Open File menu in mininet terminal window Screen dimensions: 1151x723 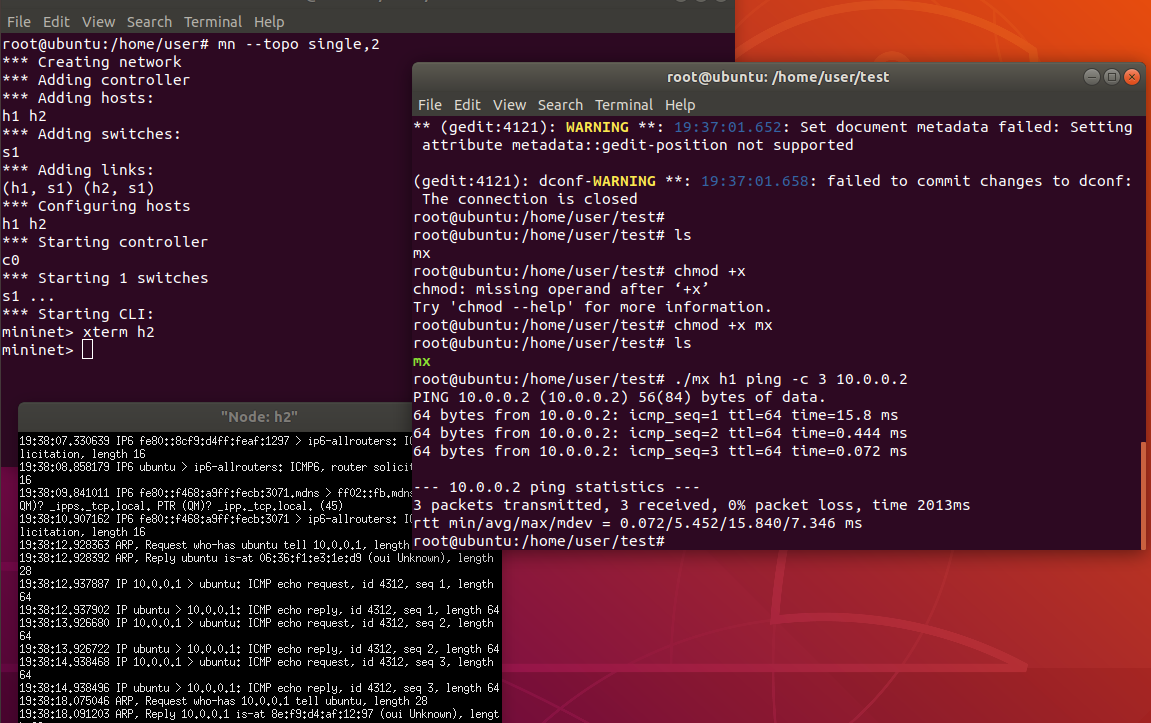point(19,22)
